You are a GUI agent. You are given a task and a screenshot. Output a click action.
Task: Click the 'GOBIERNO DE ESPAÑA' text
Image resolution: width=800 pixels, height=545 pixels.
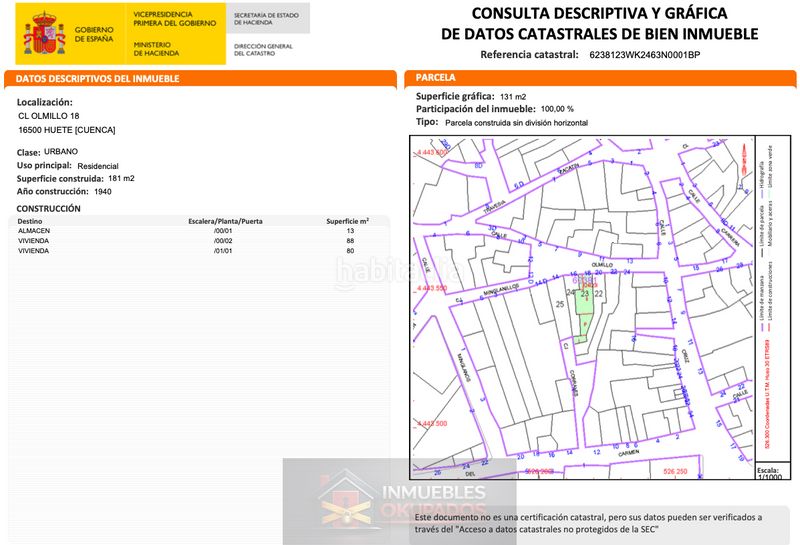94,34
